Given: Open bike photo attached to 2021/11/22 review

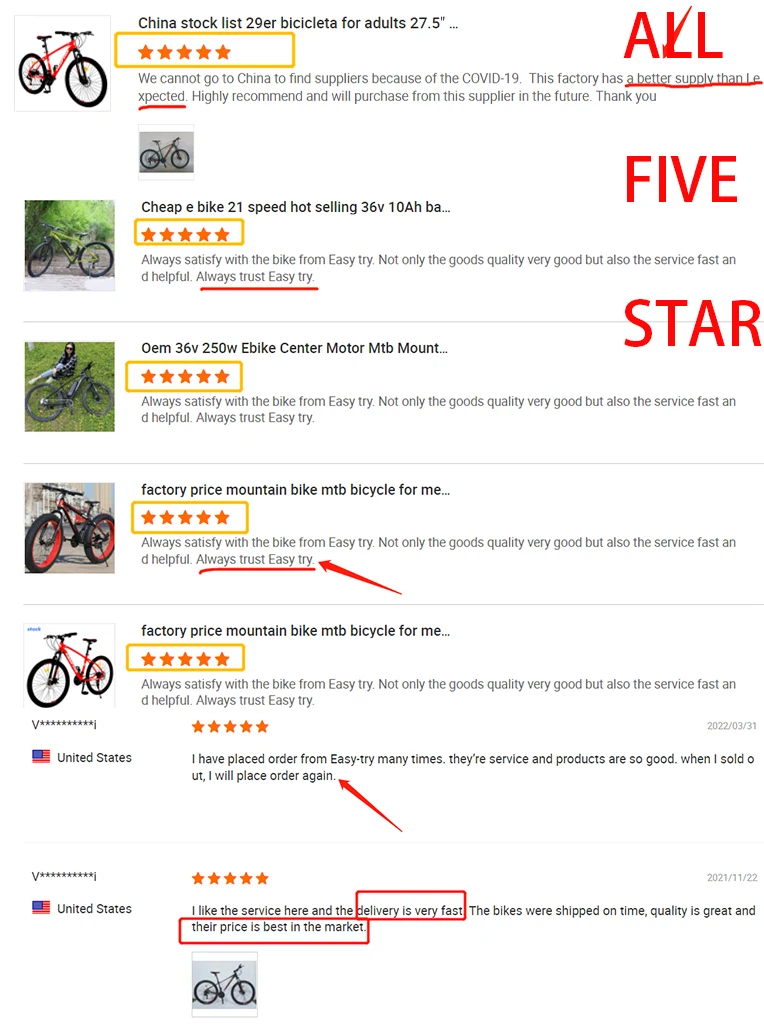Looking at the screenshot, I should 224,984.
